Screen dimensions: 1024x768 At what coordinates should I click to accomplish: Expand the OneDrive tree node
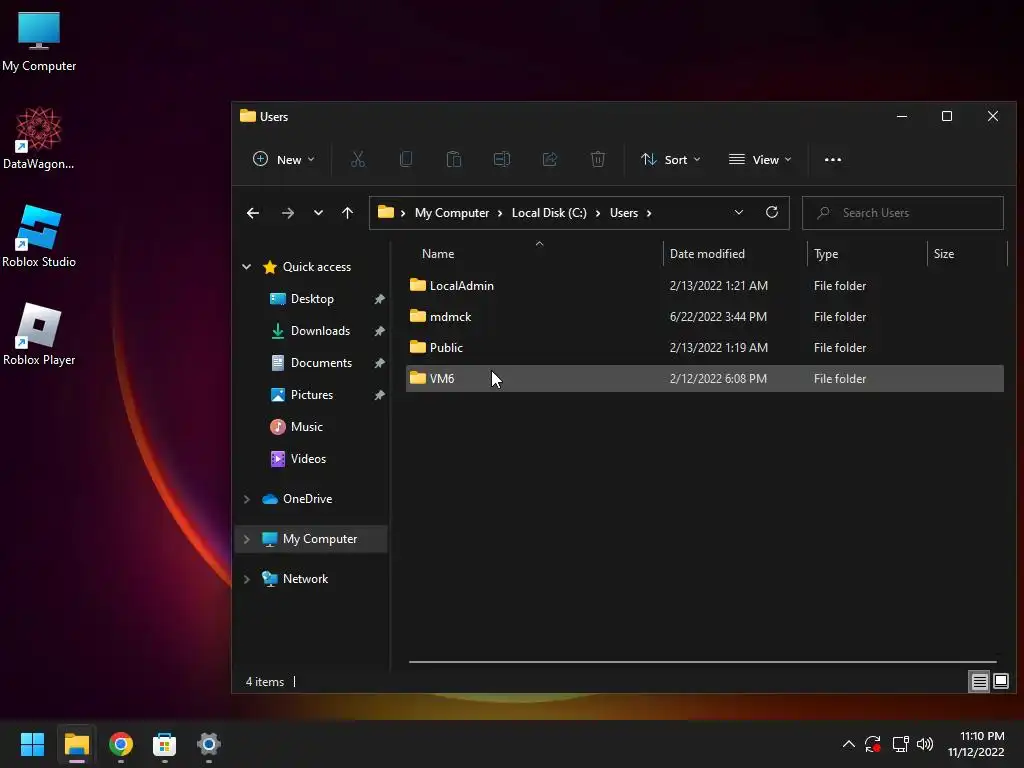tap(247, 499)
